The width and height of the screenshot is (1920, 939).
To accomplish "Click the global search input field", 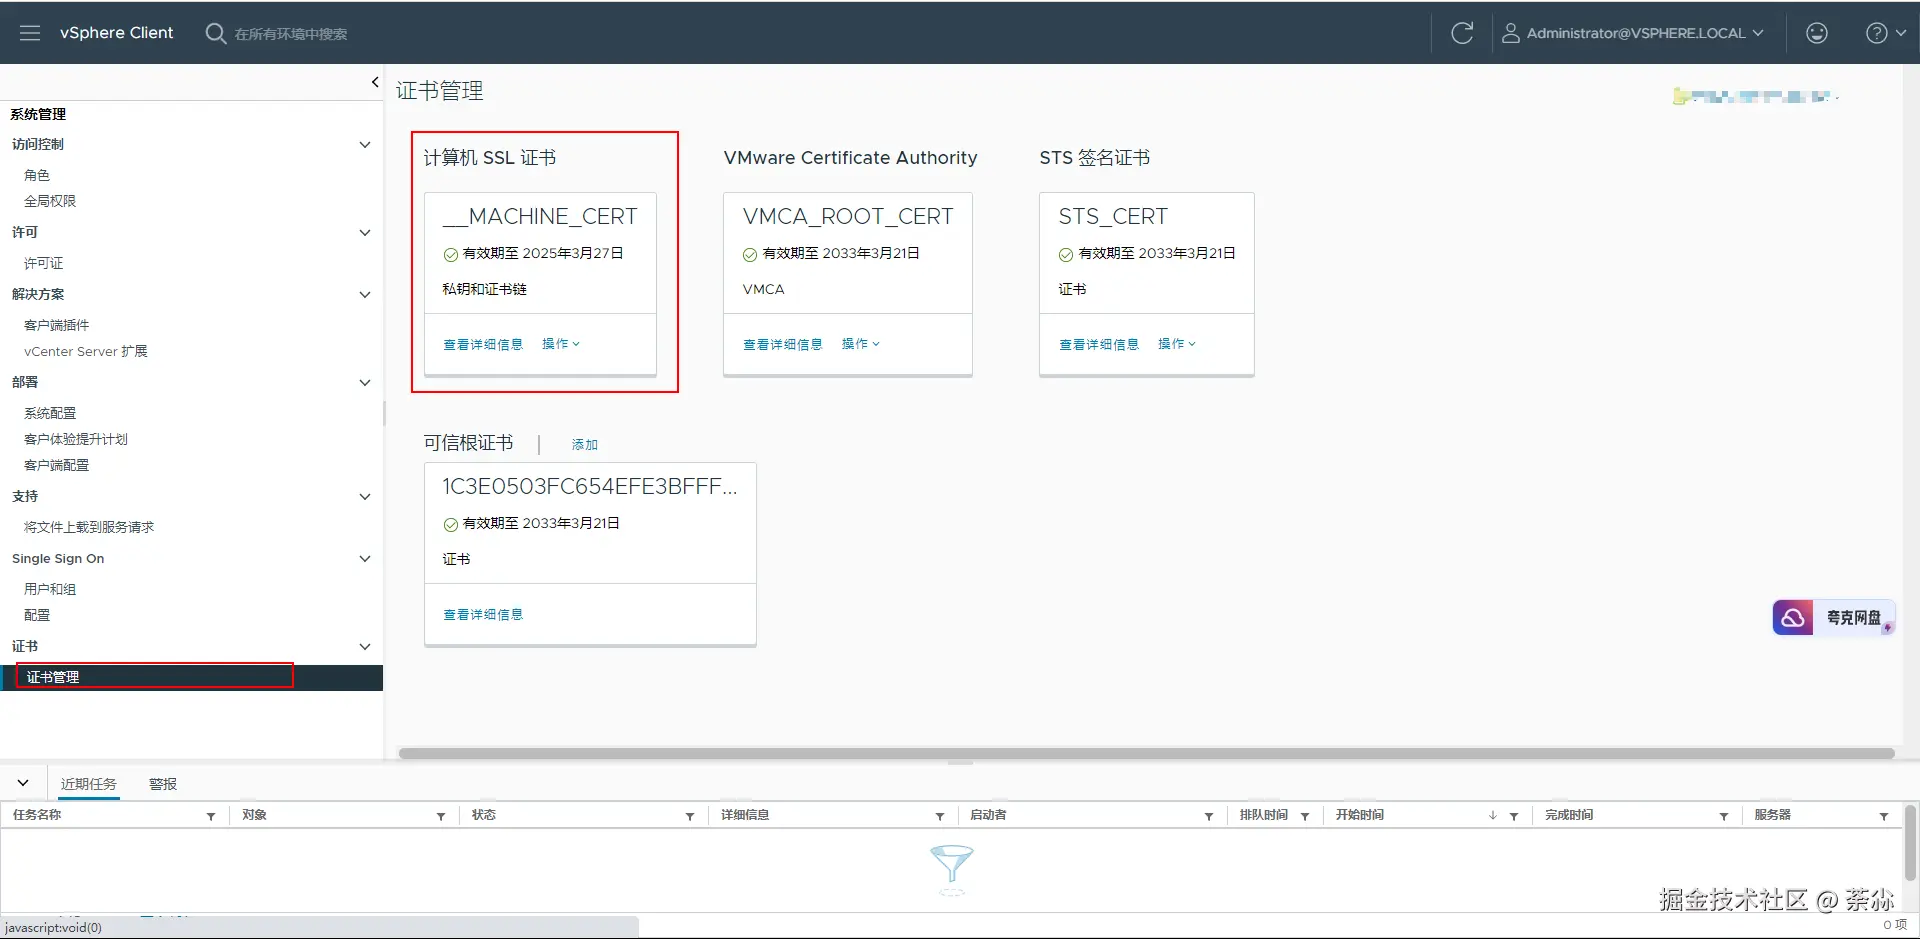I will pyautogui.click(x=291, y=34).
